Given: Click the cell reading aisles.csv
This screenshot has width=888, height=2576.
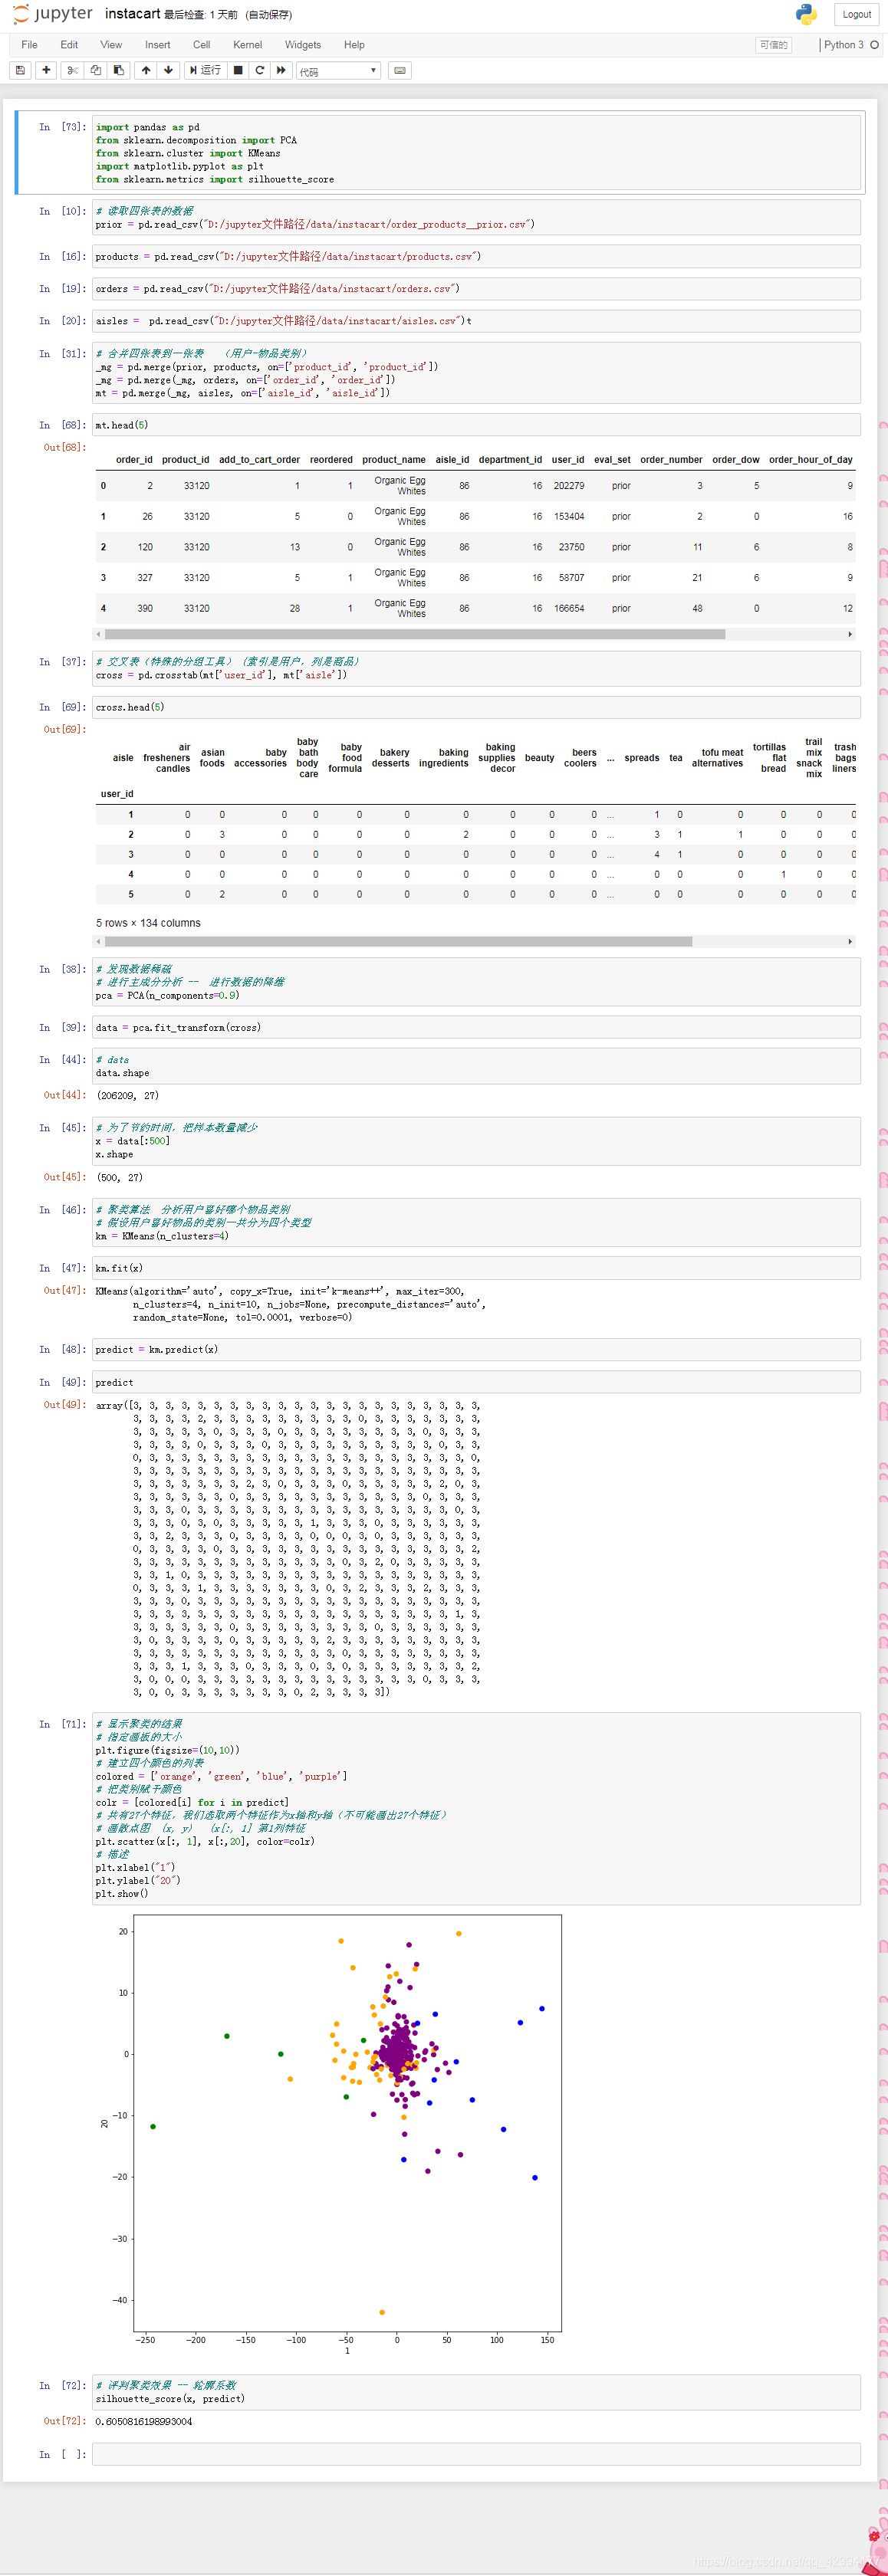Looking at the screenshot, I should tap(476, 321).
